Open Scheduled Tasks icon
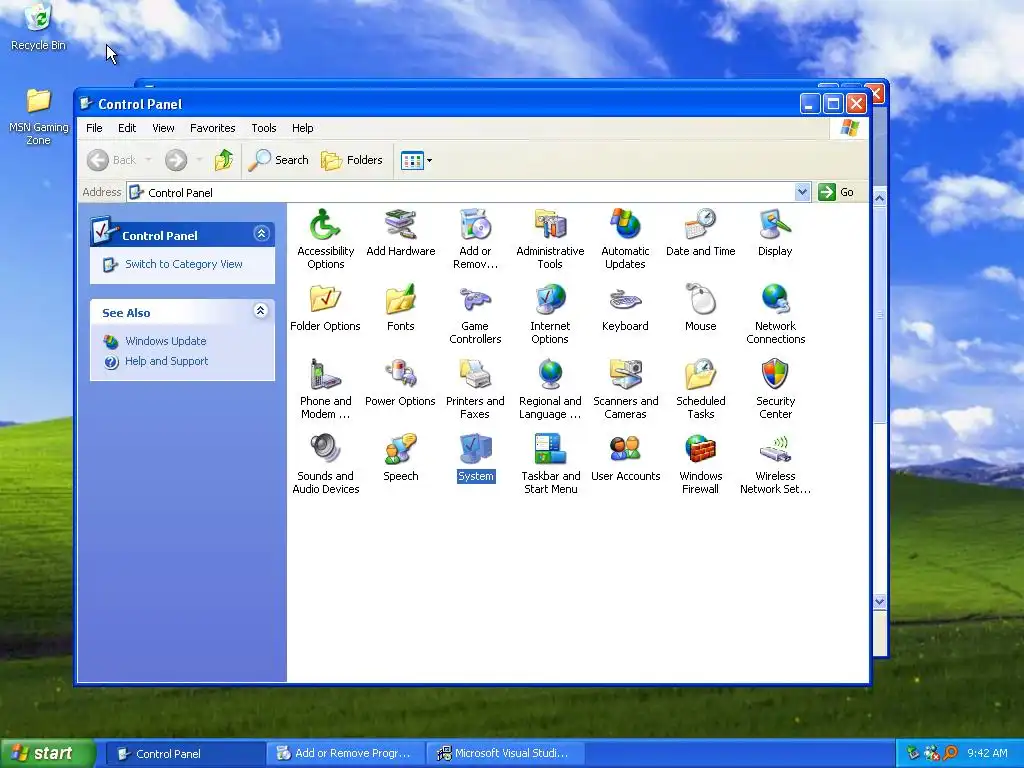Image resolution: width=1024 pixels, height=768 pixels. [700, 389]
